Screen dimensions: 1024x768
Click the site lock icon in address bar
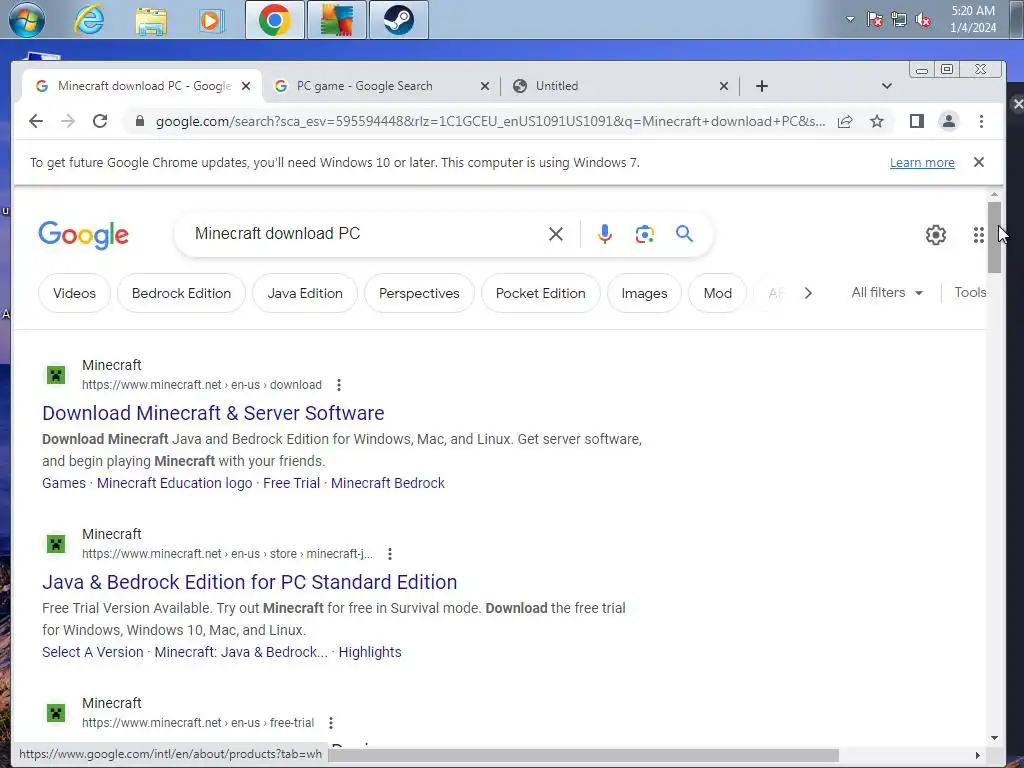click(x=139, y=121)
